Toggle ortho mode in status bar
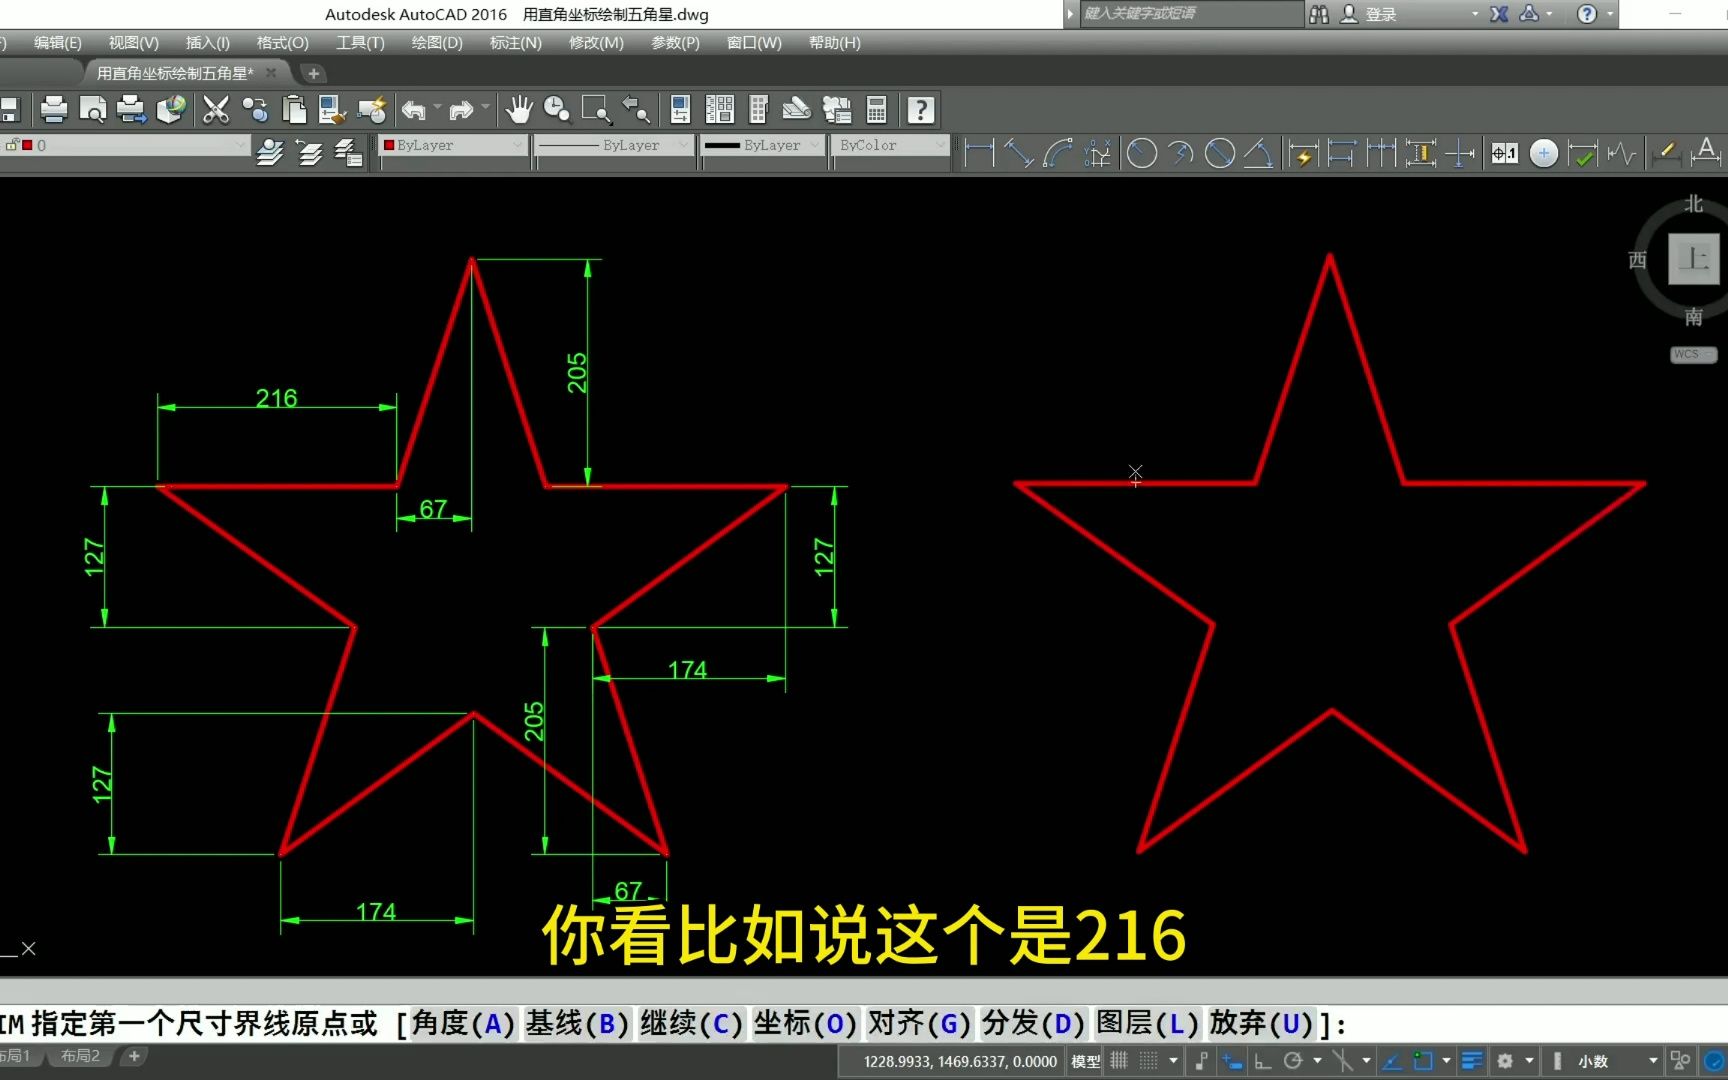Image resolution: width=1728 pixels, height=1080 pixels. point(1263,1060)
